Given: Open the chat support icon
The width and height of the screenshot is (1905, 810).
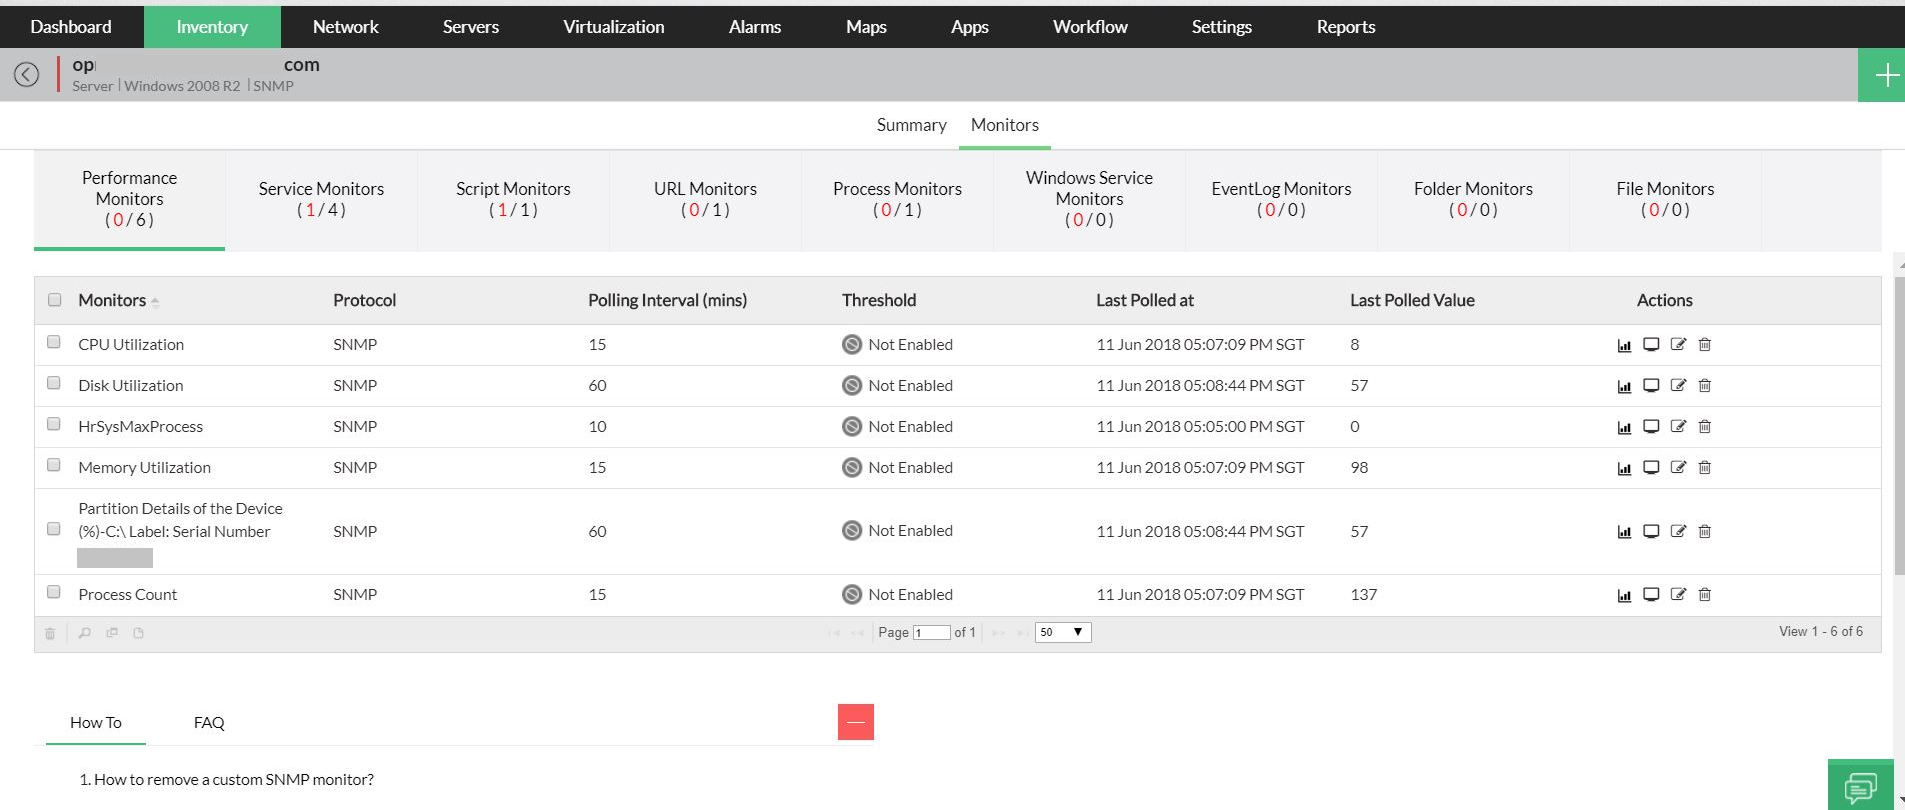Looking at the screenshot, I should click(1860, 787).
